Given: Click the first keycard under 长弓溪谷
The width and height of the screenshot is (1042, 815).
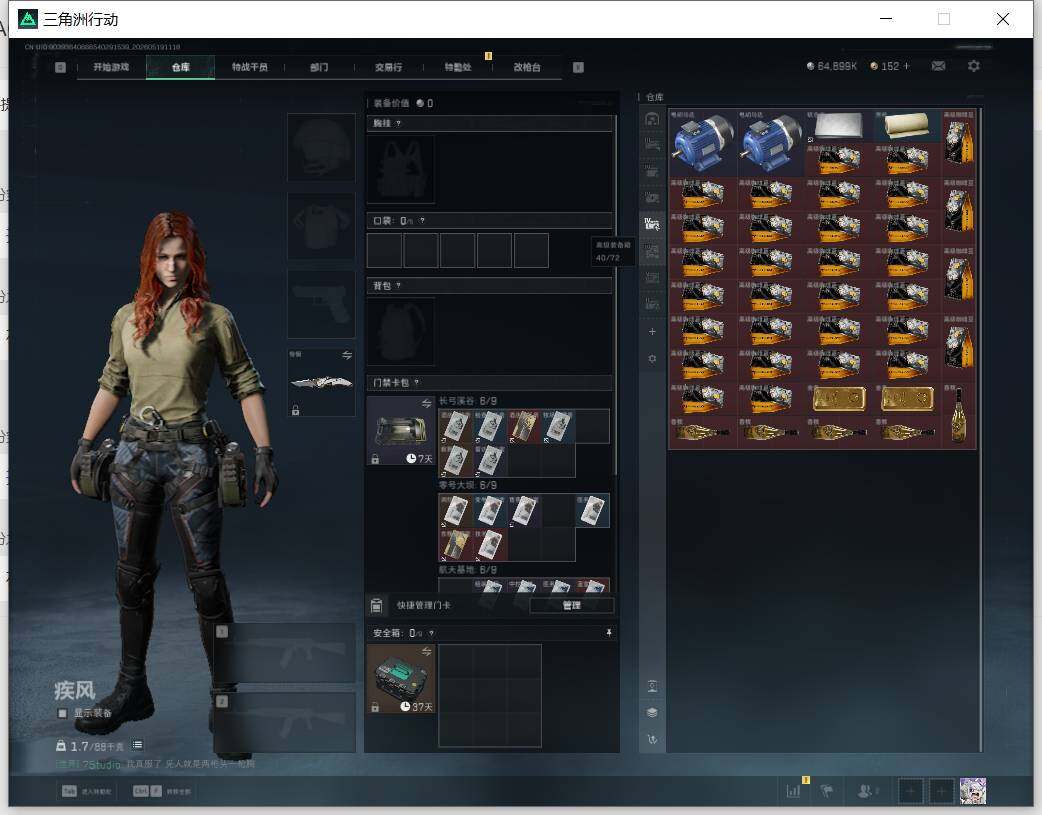Looking at the screenshot, I should coord(456,426).
